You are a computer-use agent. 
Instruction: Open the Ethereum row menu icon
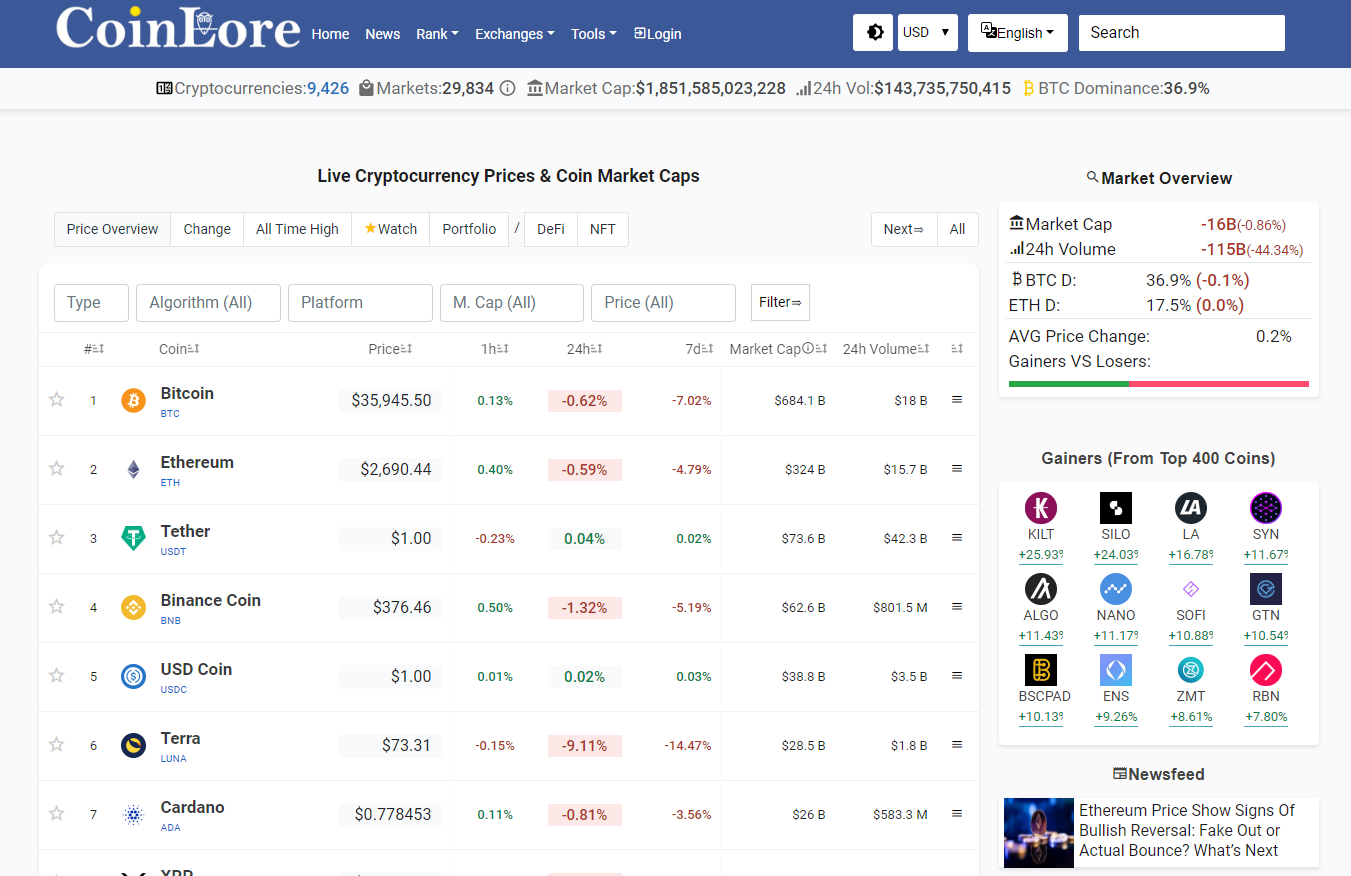[957, 469]
